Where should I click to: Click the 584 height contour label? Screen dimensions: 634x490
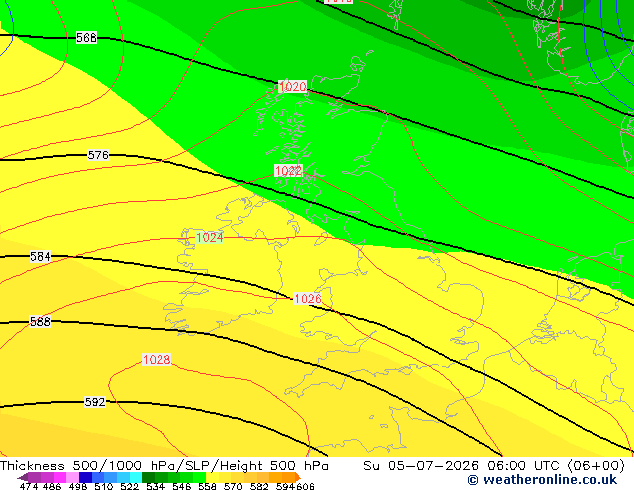click(40, 256)
